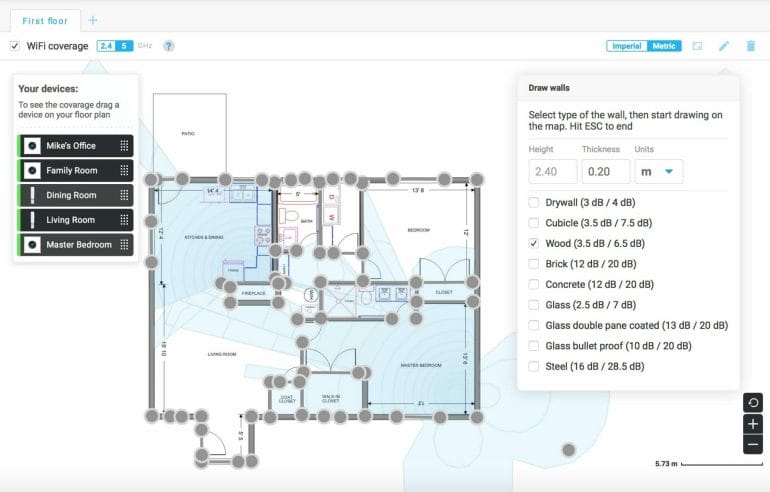Check Glass (2.5 dB / 7 dB) wall type

click(x=533, y=305)
